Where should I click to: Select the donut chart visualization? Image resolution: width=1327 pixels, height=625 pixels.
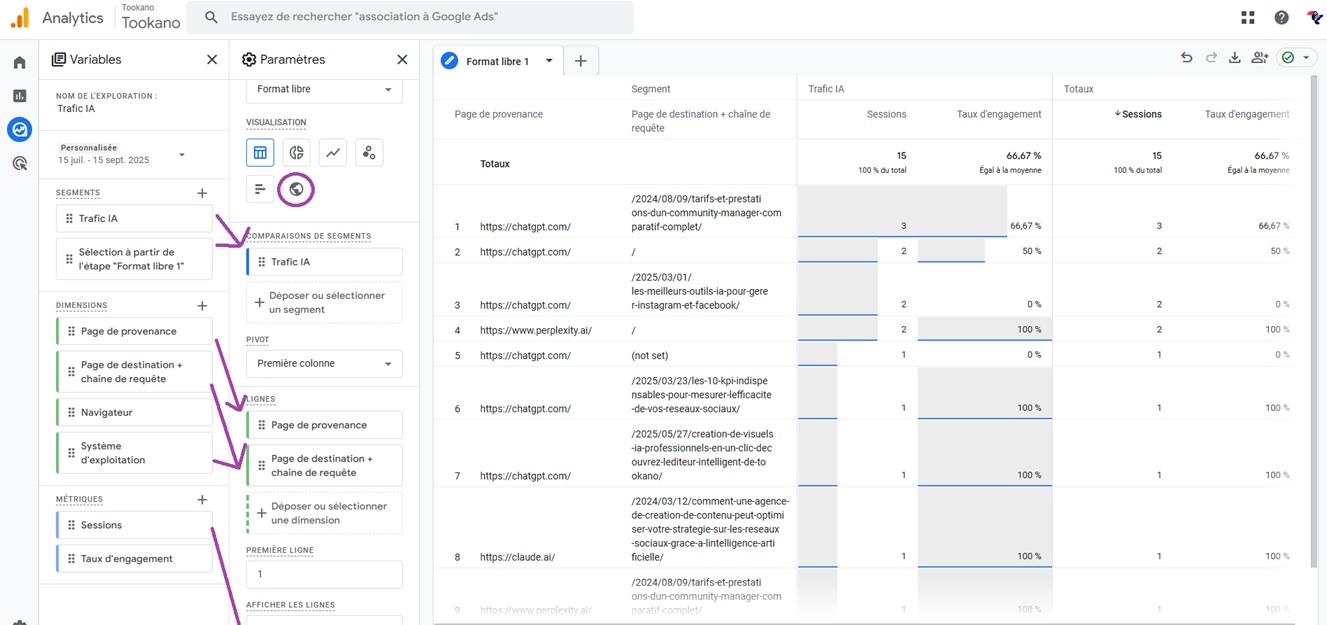click(x=296, y=153)
